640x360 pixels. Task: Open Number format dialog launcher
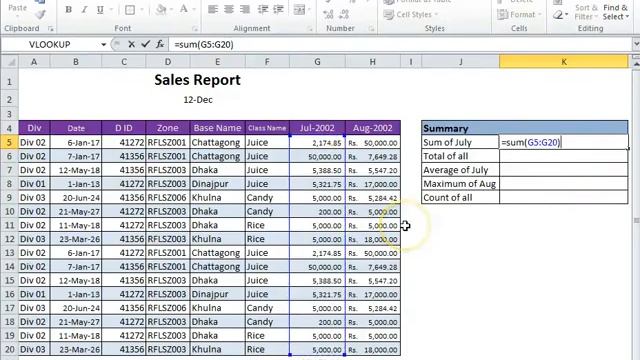(x=371, y=29)
